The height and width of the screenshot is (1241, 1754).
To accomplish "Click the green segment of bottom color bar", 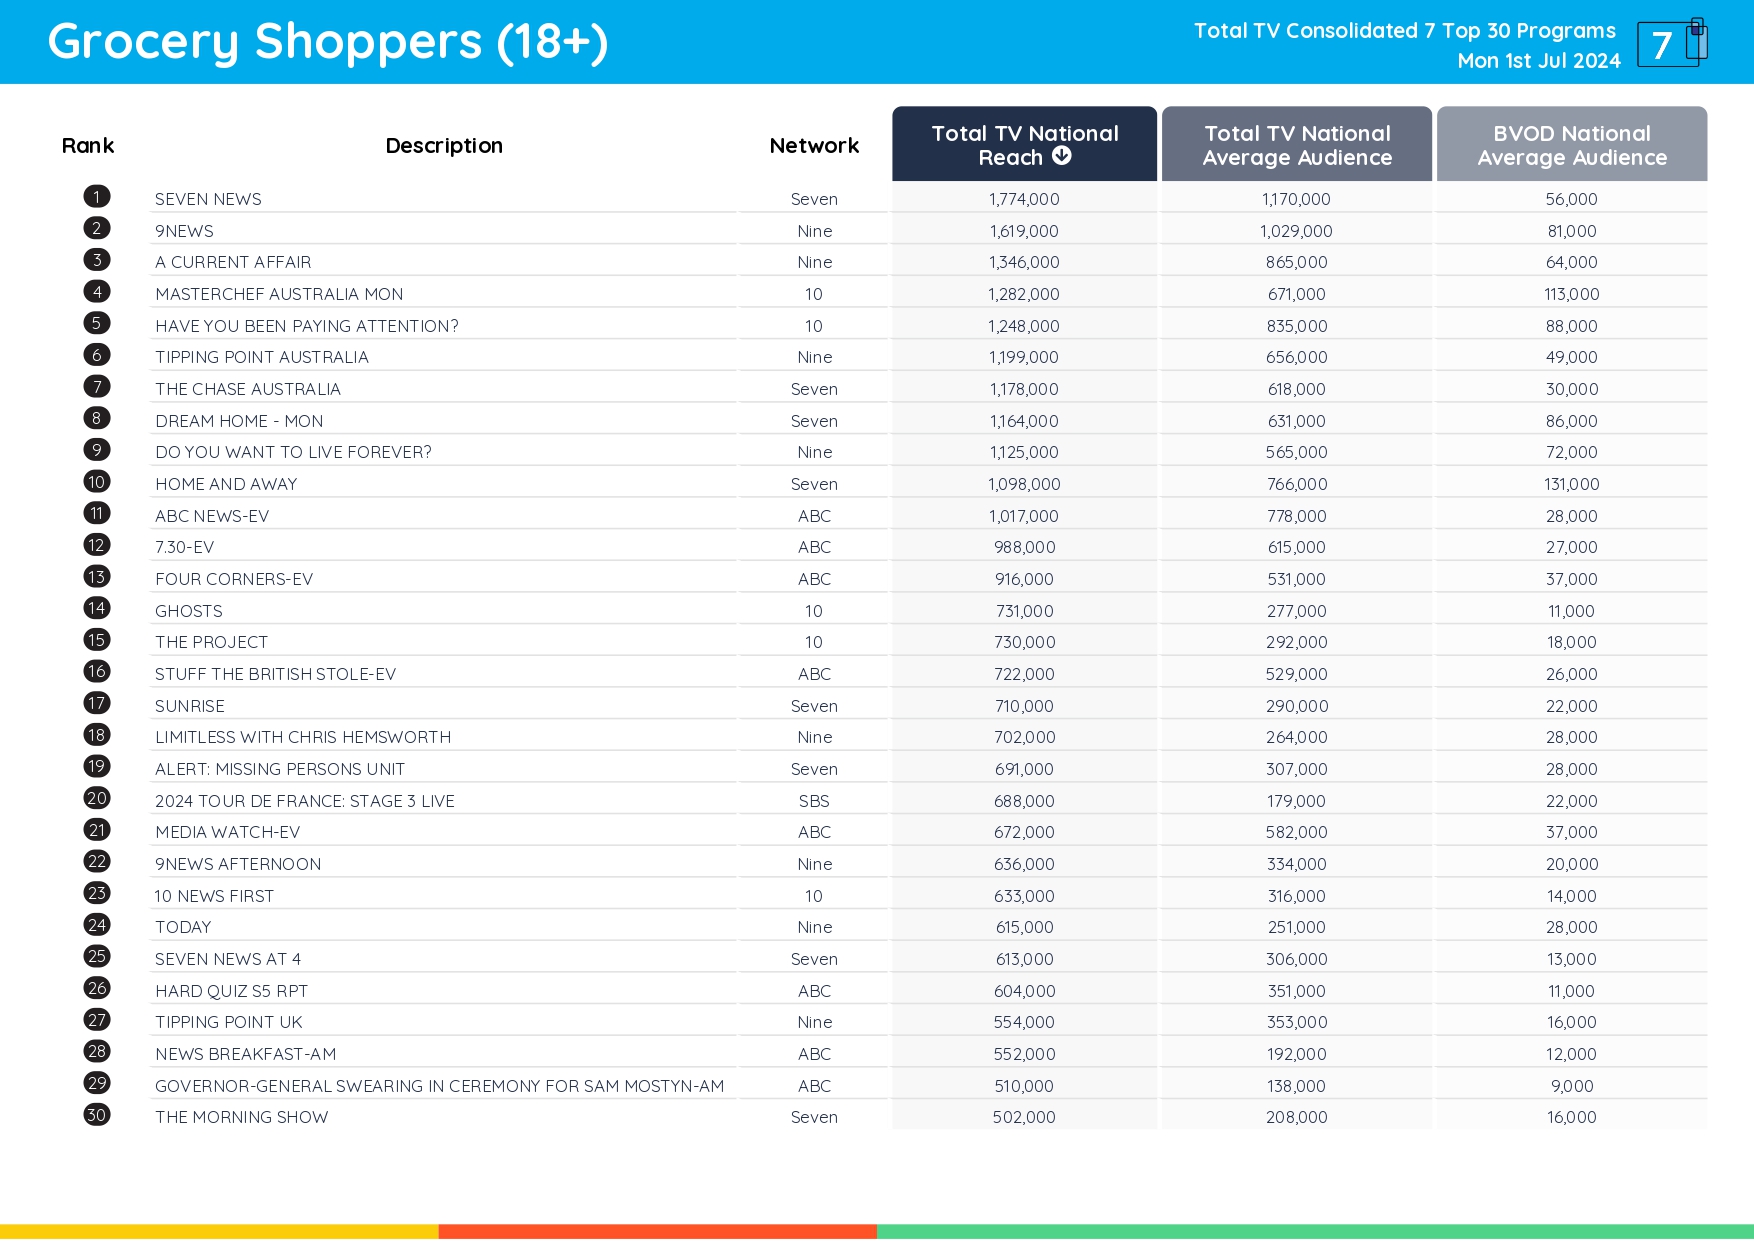I will (x=1315, y=1231).
